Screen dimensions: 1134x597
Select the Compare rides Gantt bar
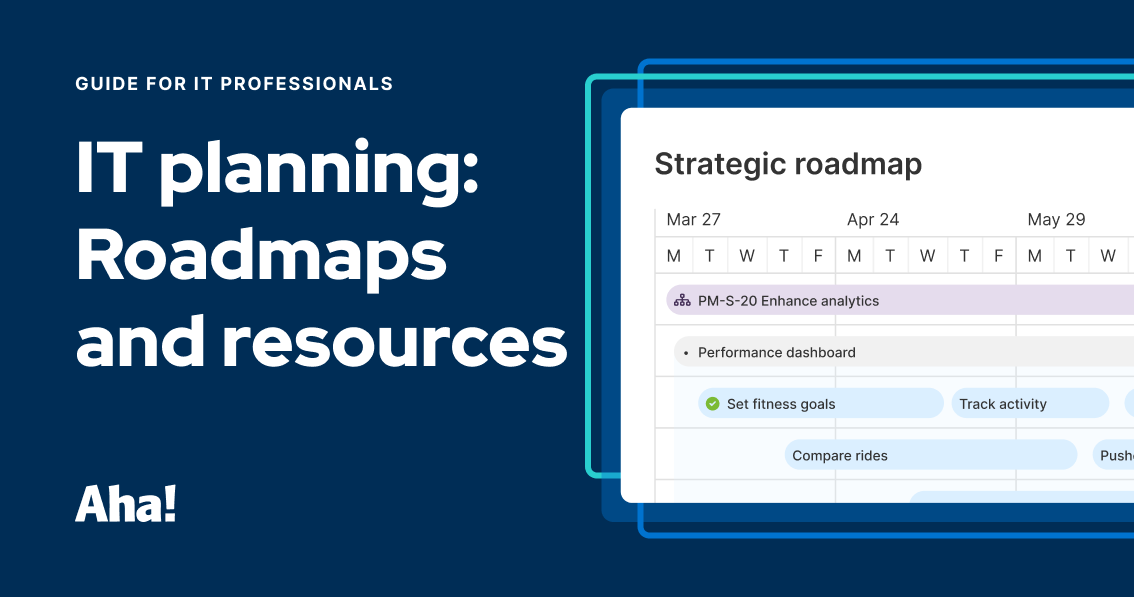[930, 455]
